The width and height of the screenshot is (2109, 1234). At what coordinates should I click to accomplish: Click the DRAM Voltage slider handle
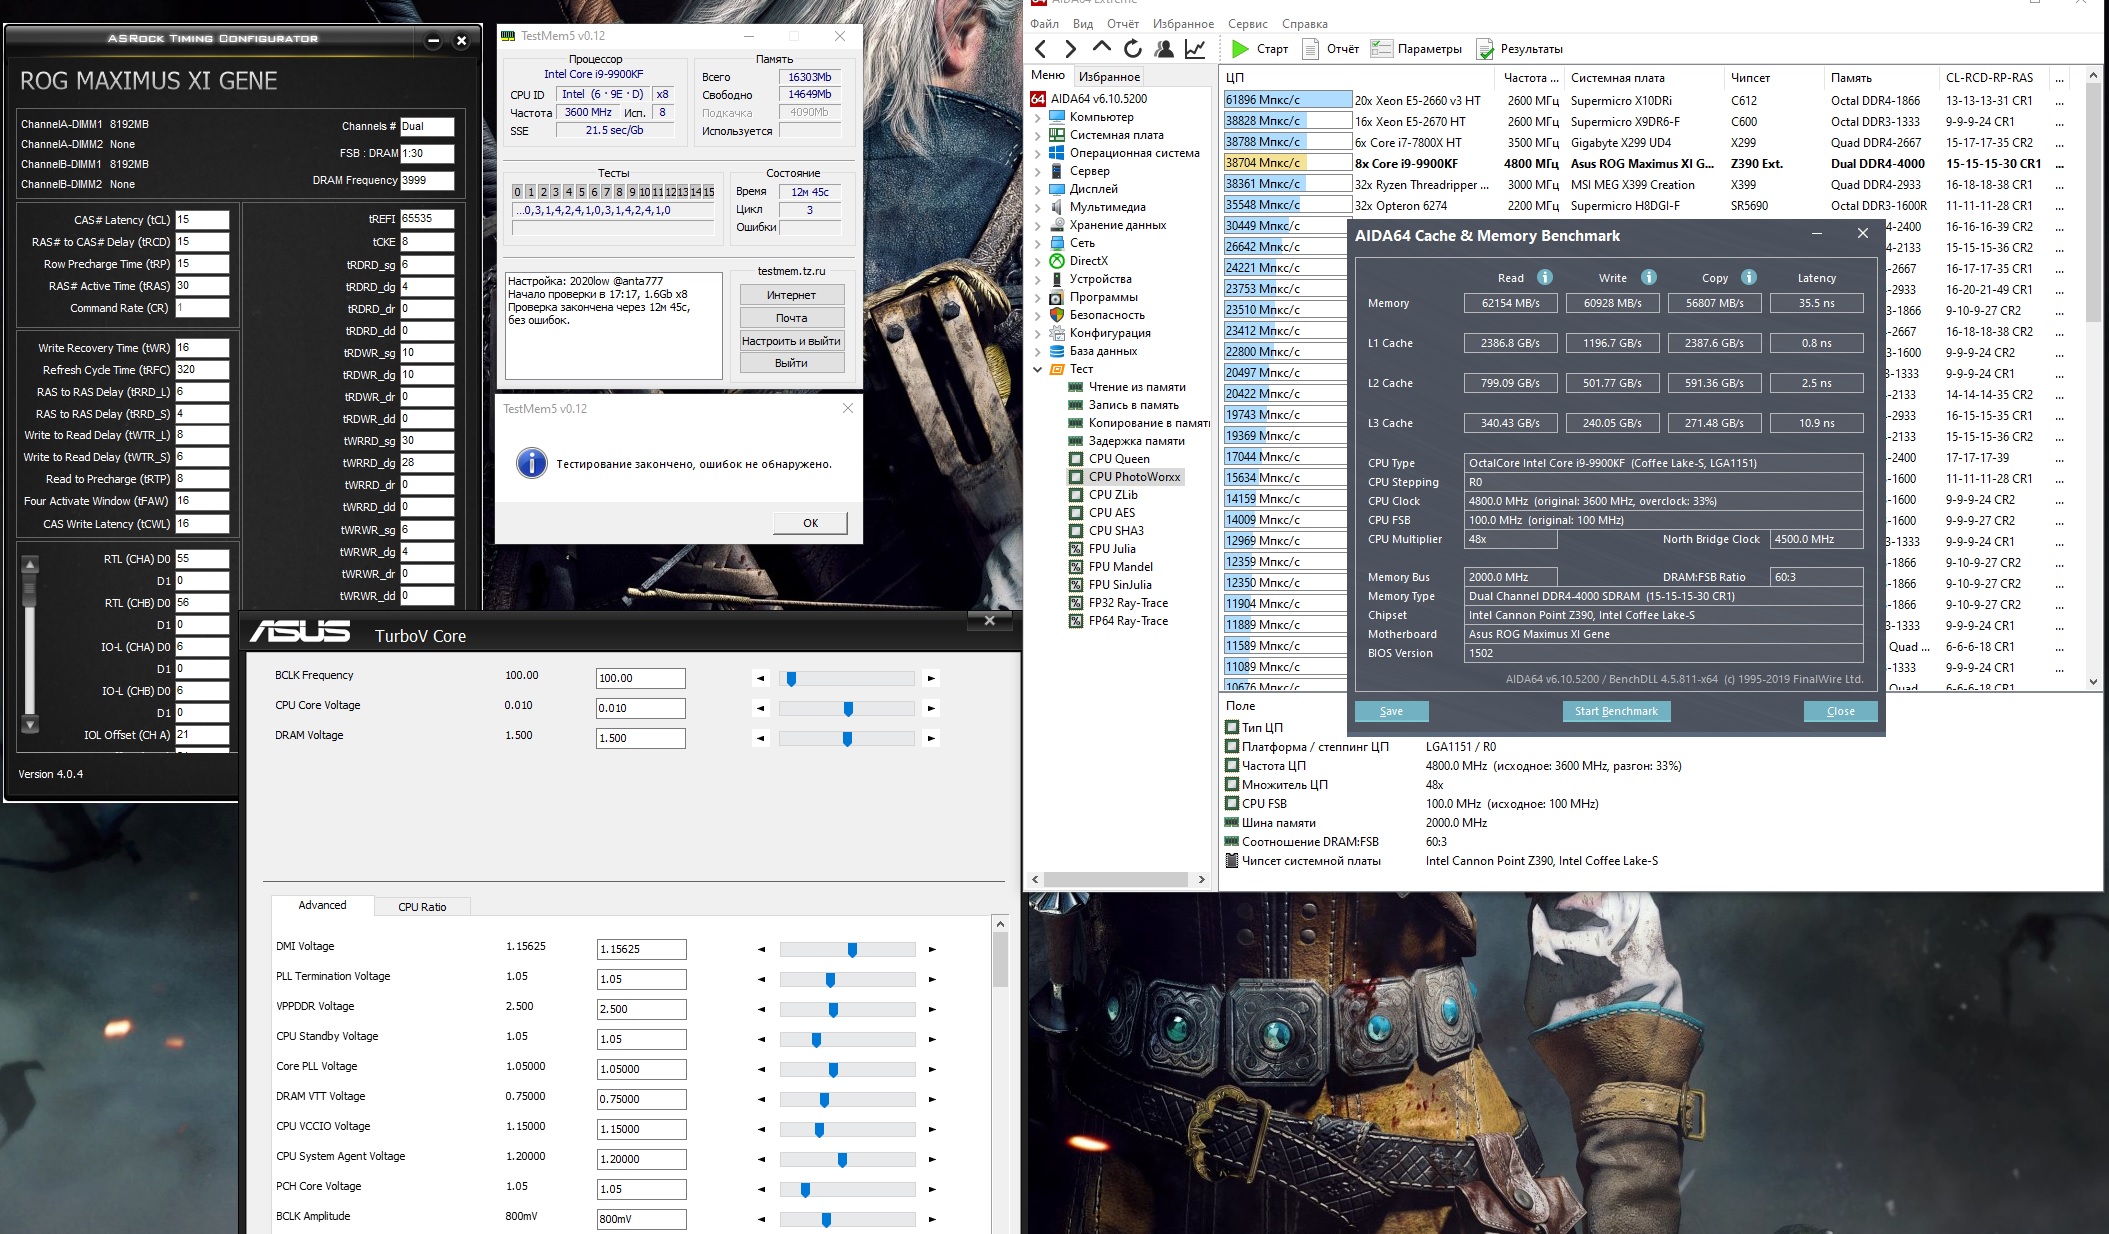pos(847,738)
